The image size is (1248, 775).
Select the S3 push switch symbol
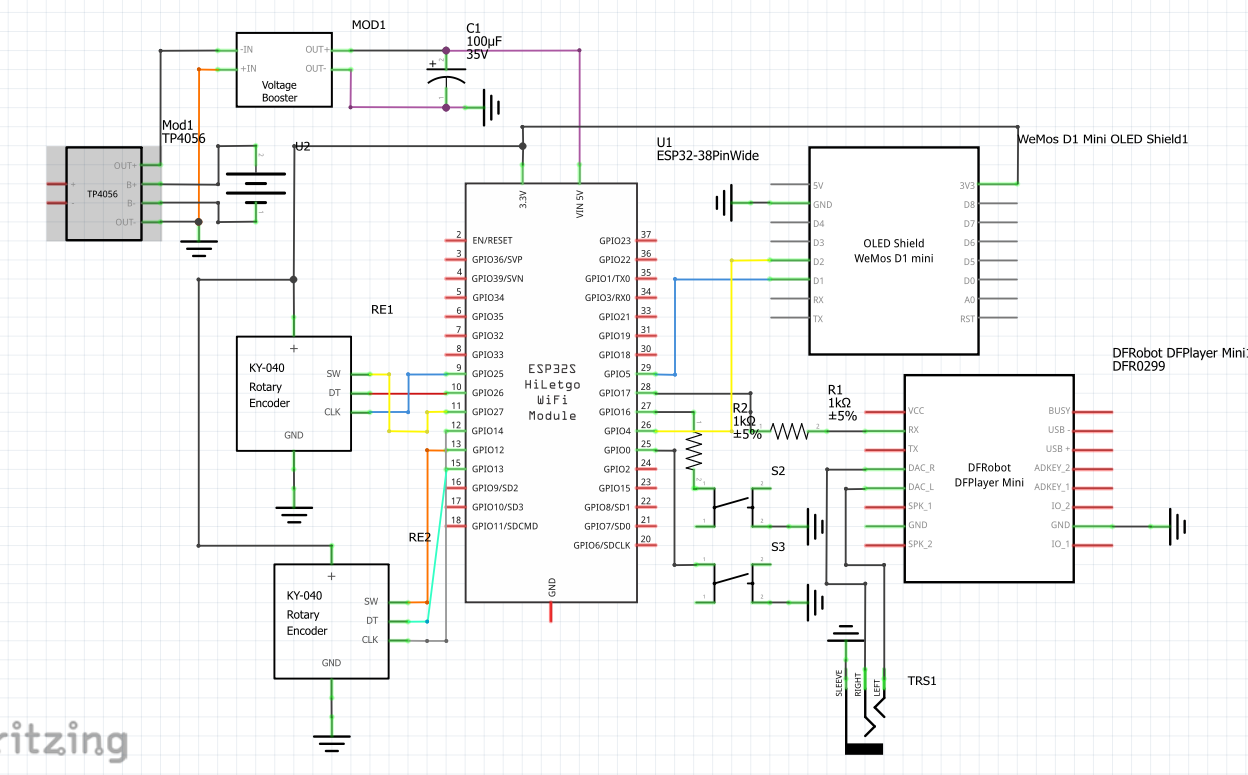coord(732,581)
